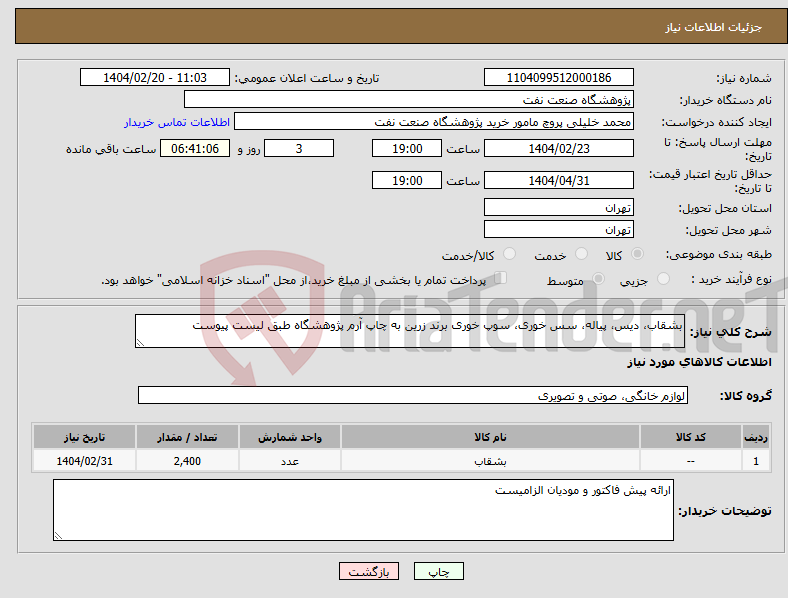Image resolution: width=788 pixels, height=598 pixels.
Task: Toggle the اسناد خزانه اسلامی payment checkbox
Action: click(x=501, y=278)
